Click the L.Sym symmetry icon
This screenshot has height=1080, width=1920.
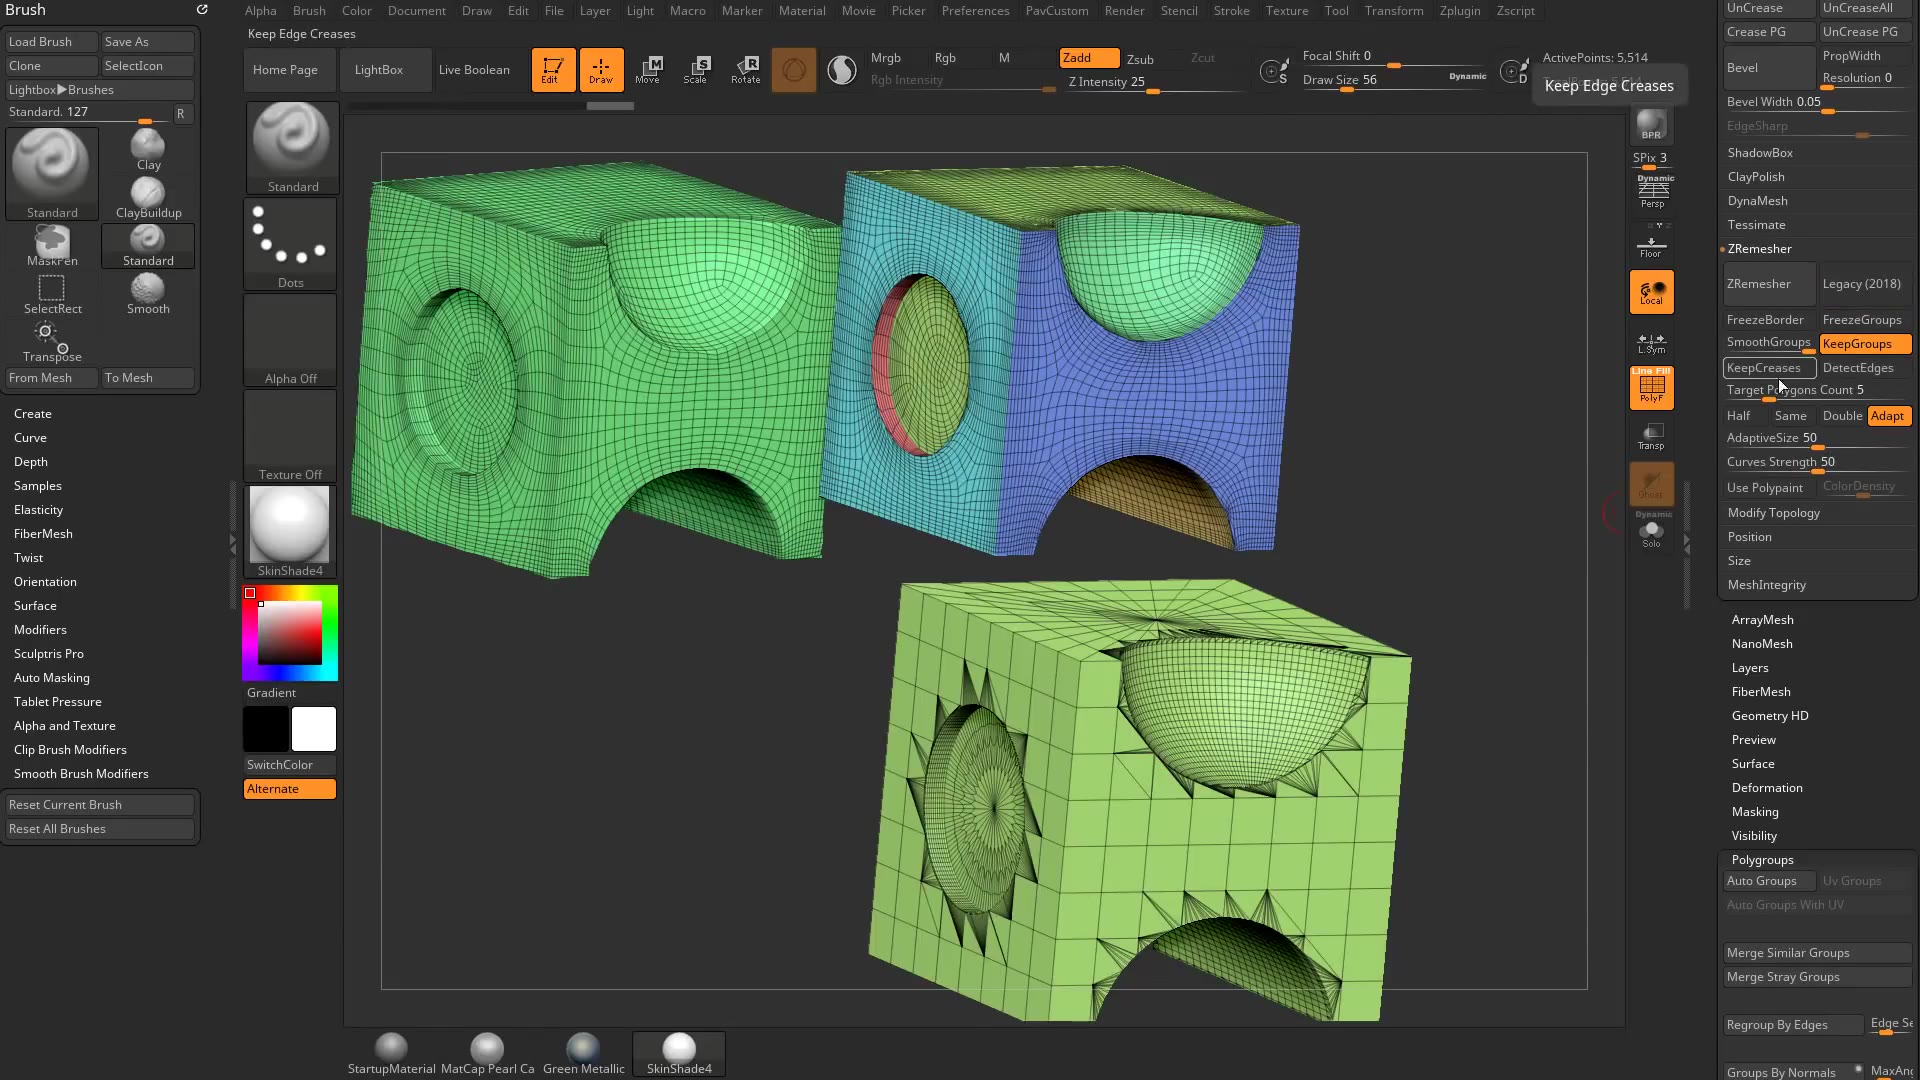click(1652, 340)
